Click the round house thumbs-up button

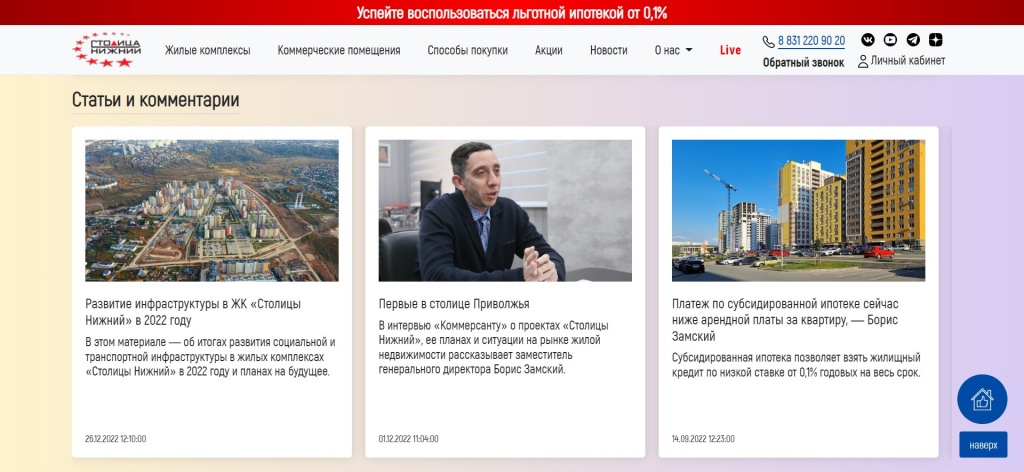pos(982,399)
